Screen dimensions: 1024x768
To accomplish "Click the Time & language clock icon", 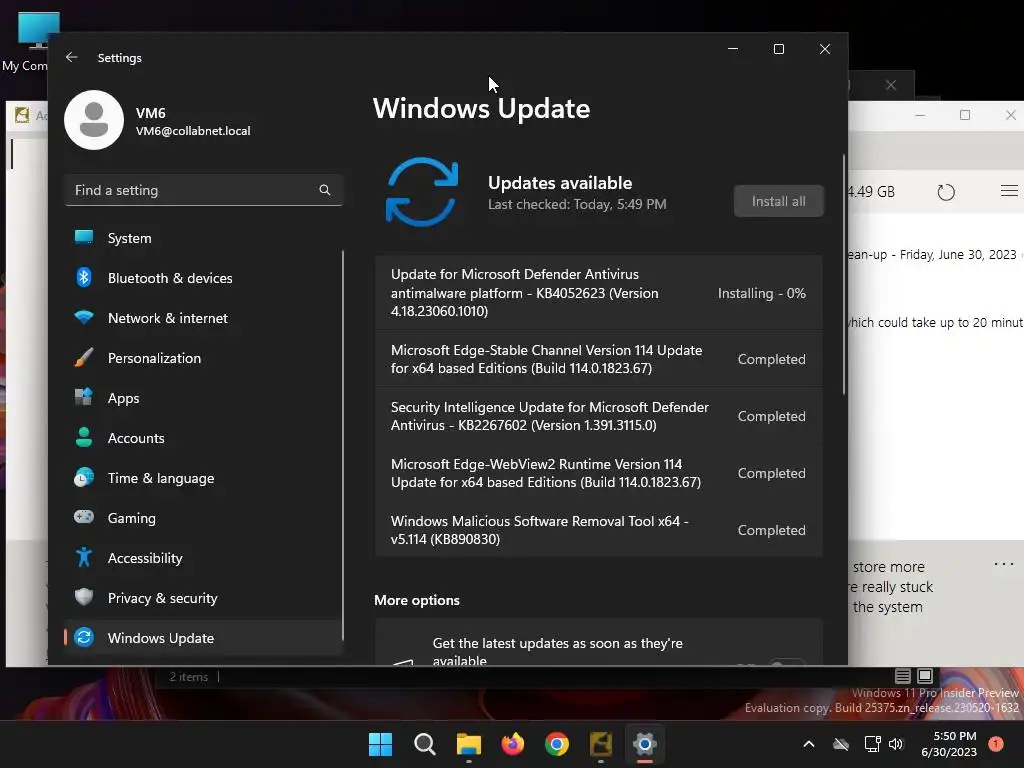I will click(x=84, y=477).
